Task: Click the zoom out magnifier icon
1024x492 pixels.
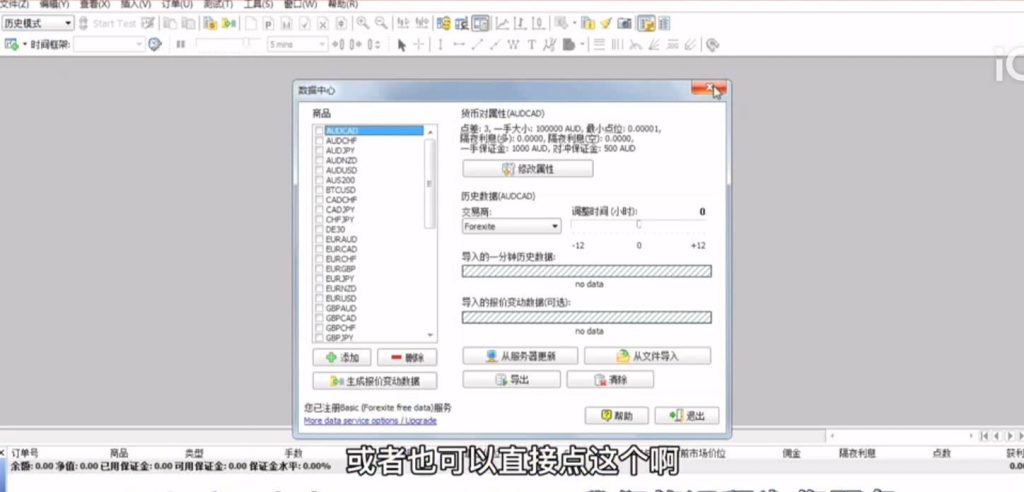Action: (381, 24)
